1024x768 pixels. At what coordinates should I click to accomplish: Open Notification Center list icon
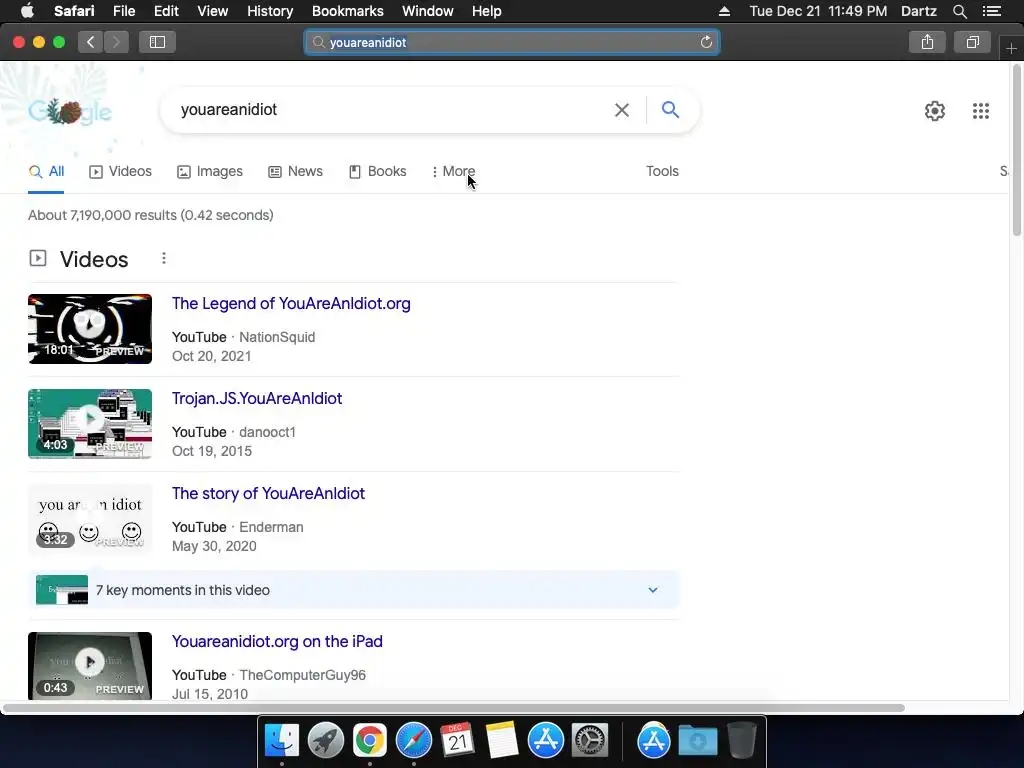[x=992, y=11]
